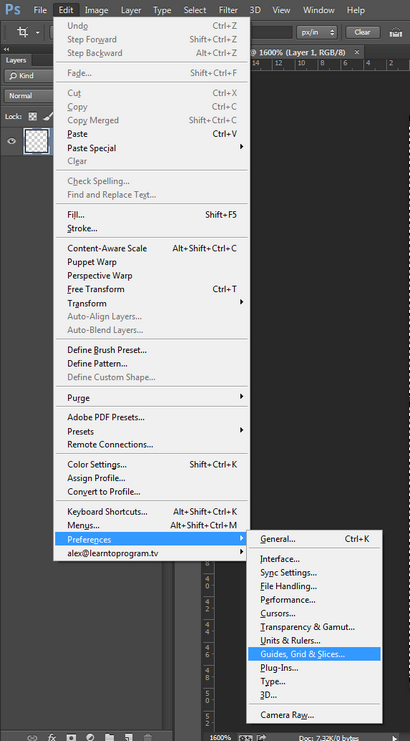Screen dimensions: 410x741
Task: Open the Select menu
Action: (195, 10)
